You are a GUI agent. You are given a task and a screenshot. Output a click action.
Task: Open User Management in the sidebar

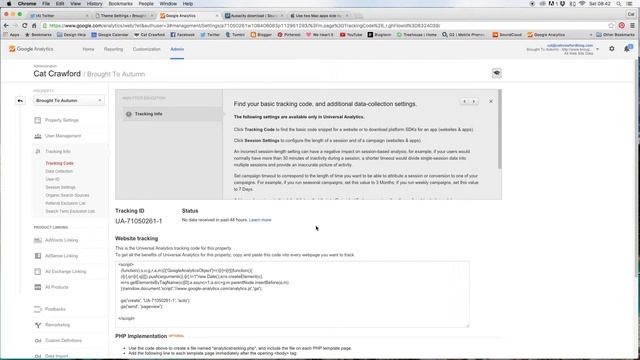[x=63, y=136]
